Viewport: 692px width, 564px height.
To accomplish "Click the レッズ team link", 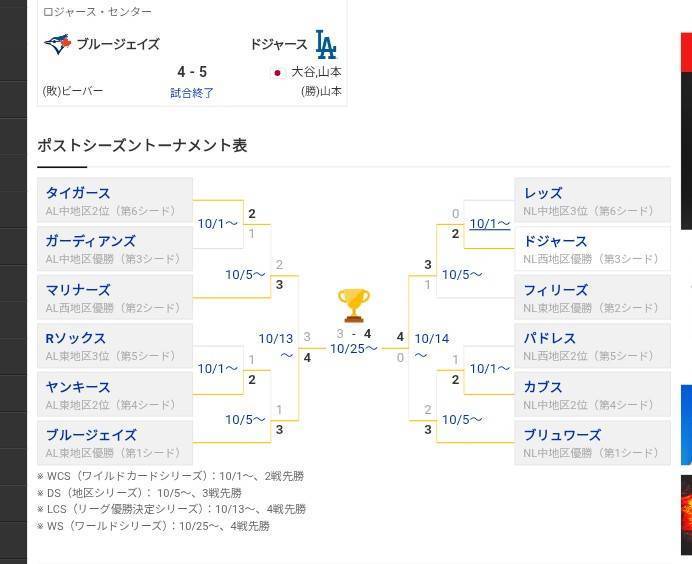I will click(x=543, y=193).
